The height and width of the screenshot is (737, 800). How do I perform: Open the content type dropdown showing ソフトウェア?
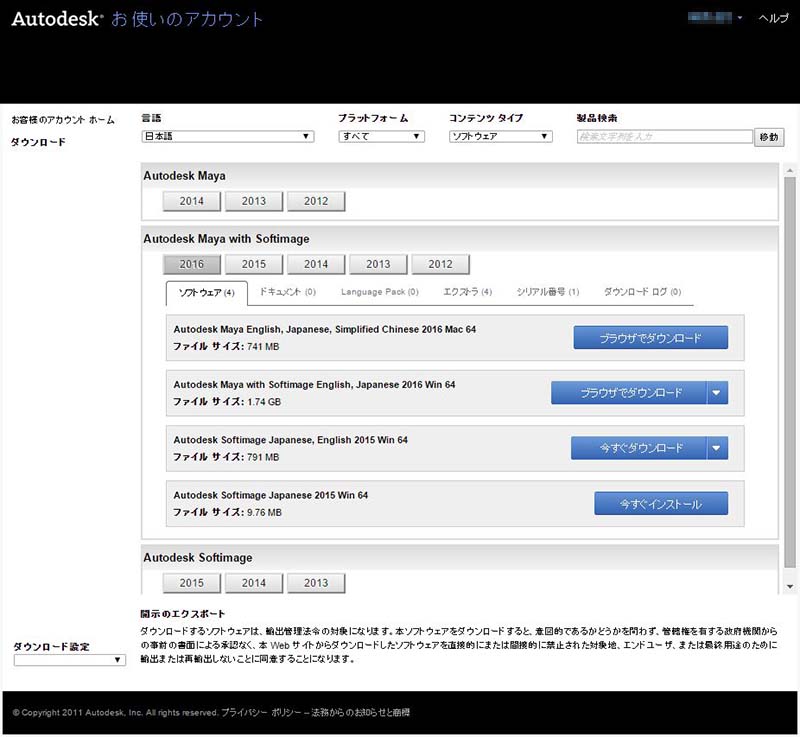pos(501,136)
